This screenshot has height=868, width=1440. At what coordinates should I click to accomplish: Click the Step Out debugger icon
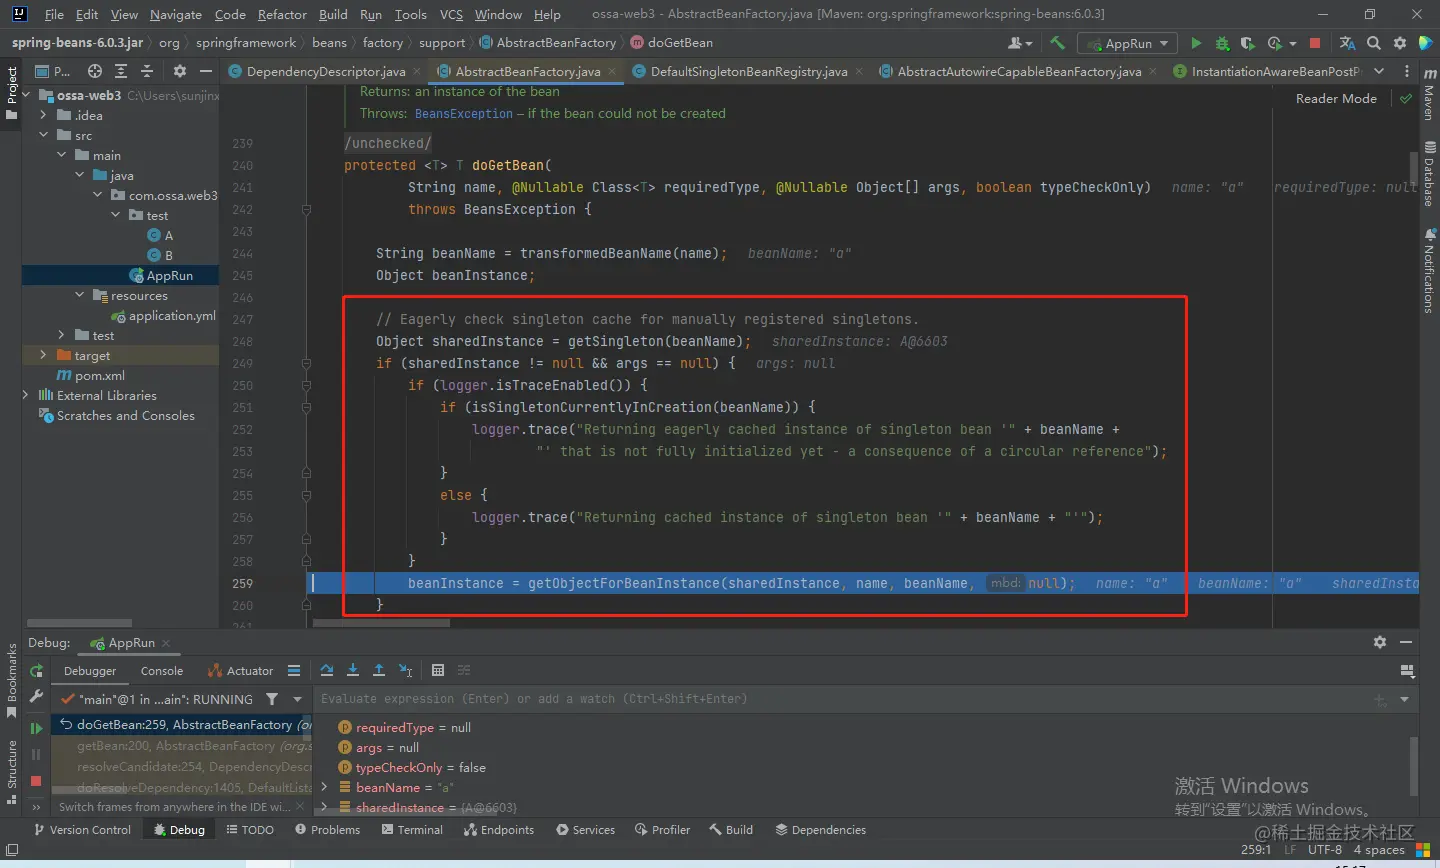[x=379, y=670]
